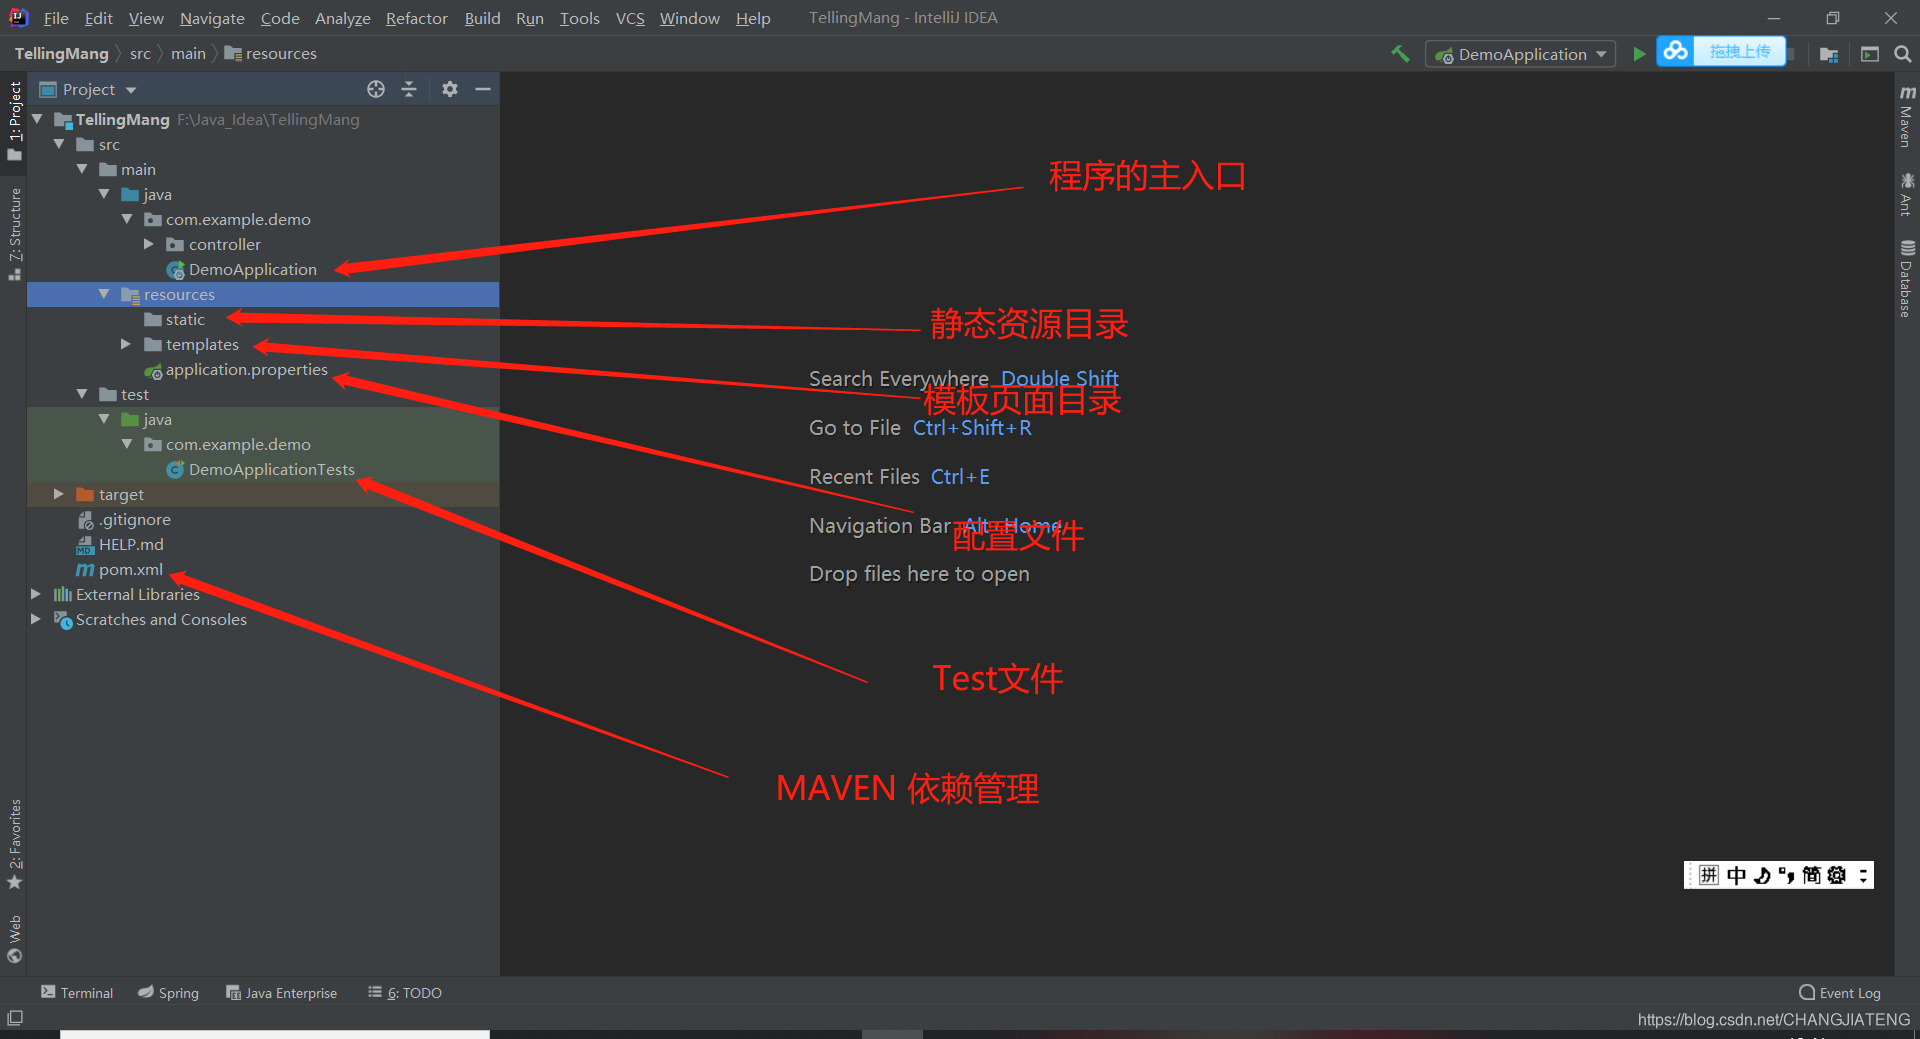Click the Baidu cloud upload icon
The height and width of the screenshot is (1039, 1920).
pos(1676,51)
